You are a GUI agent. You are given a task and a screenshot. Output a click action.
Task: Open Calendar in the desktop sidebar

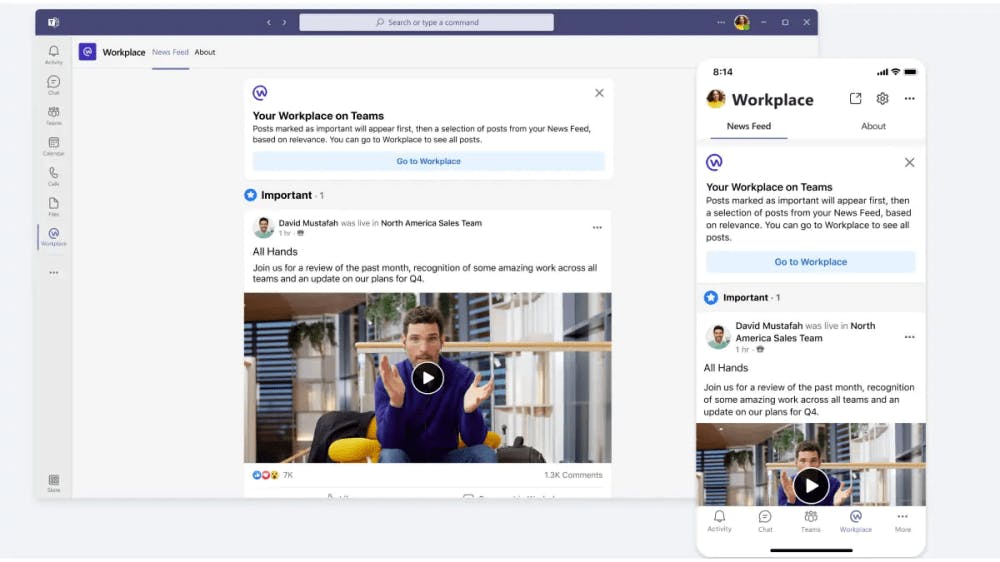(x=54, y=145)
